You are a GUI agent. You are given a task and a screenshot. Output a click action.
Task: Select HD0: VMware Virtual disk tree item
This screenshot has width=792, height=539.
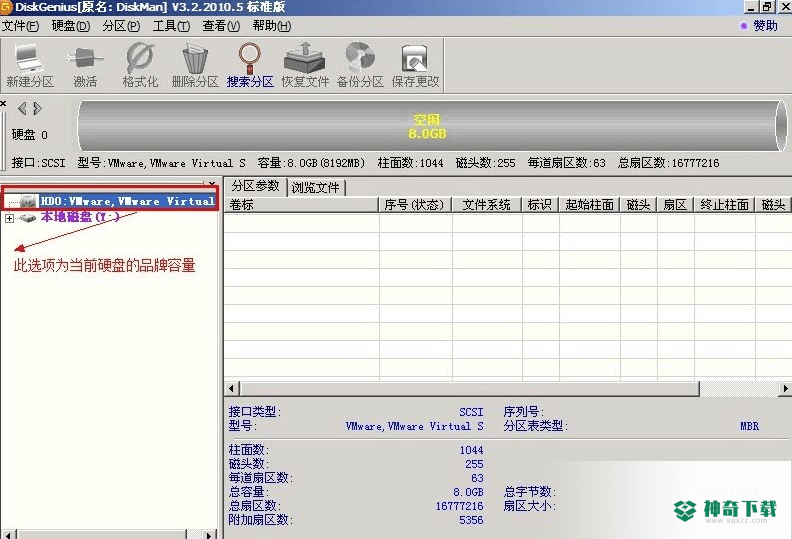(127, 201)
